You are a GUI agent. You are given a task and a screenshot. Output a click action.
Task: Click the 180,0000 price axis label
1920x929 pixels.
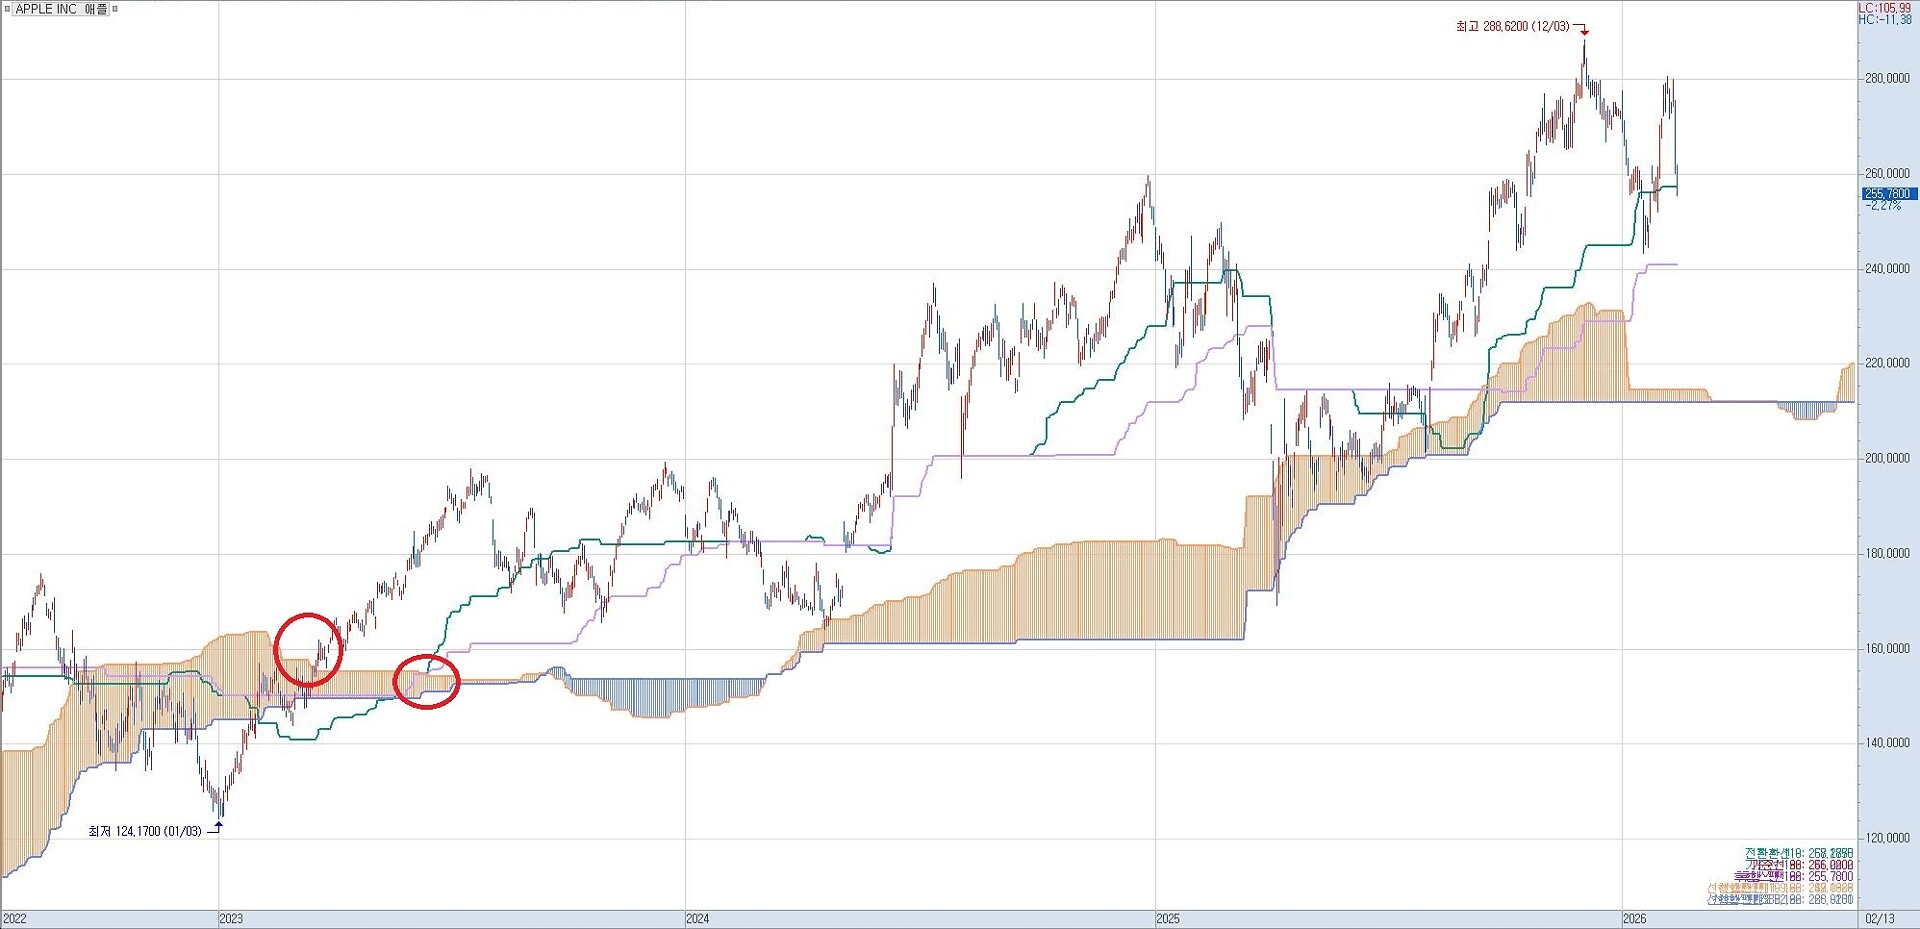[x=1887, y=554]
